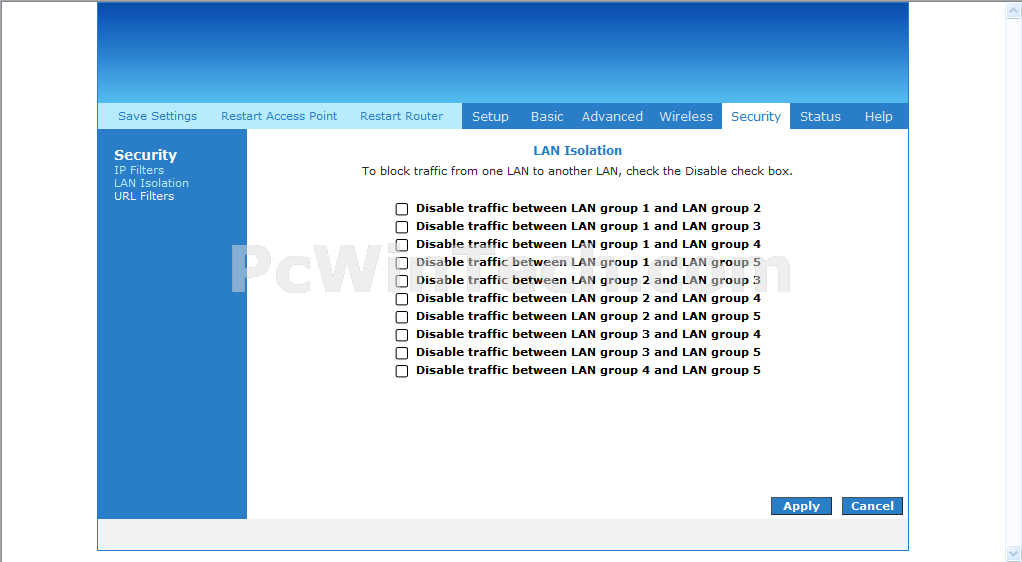Viewport: 1022px width, 562px height.
Task: Open the Help tab
Action: point(879,116)
